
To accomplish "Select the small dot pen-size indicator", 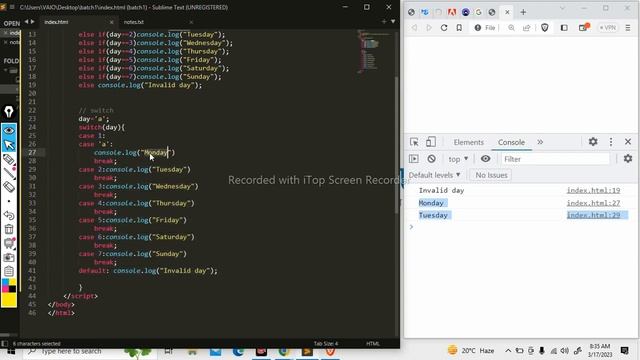I will [9, 201].
